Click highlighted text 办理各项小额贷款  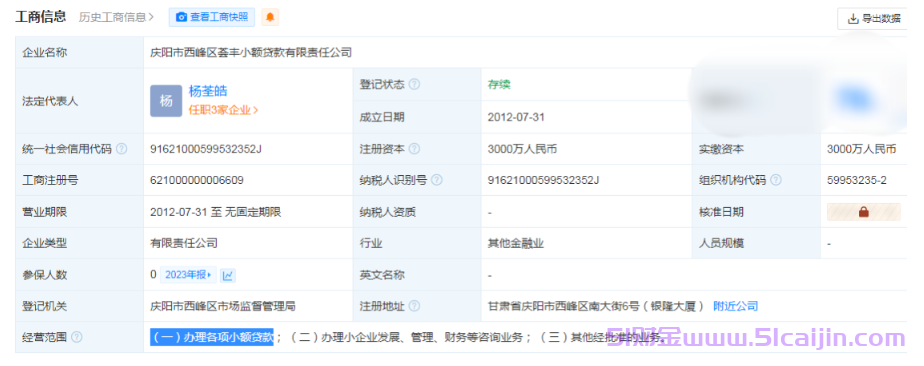(229, 337)
